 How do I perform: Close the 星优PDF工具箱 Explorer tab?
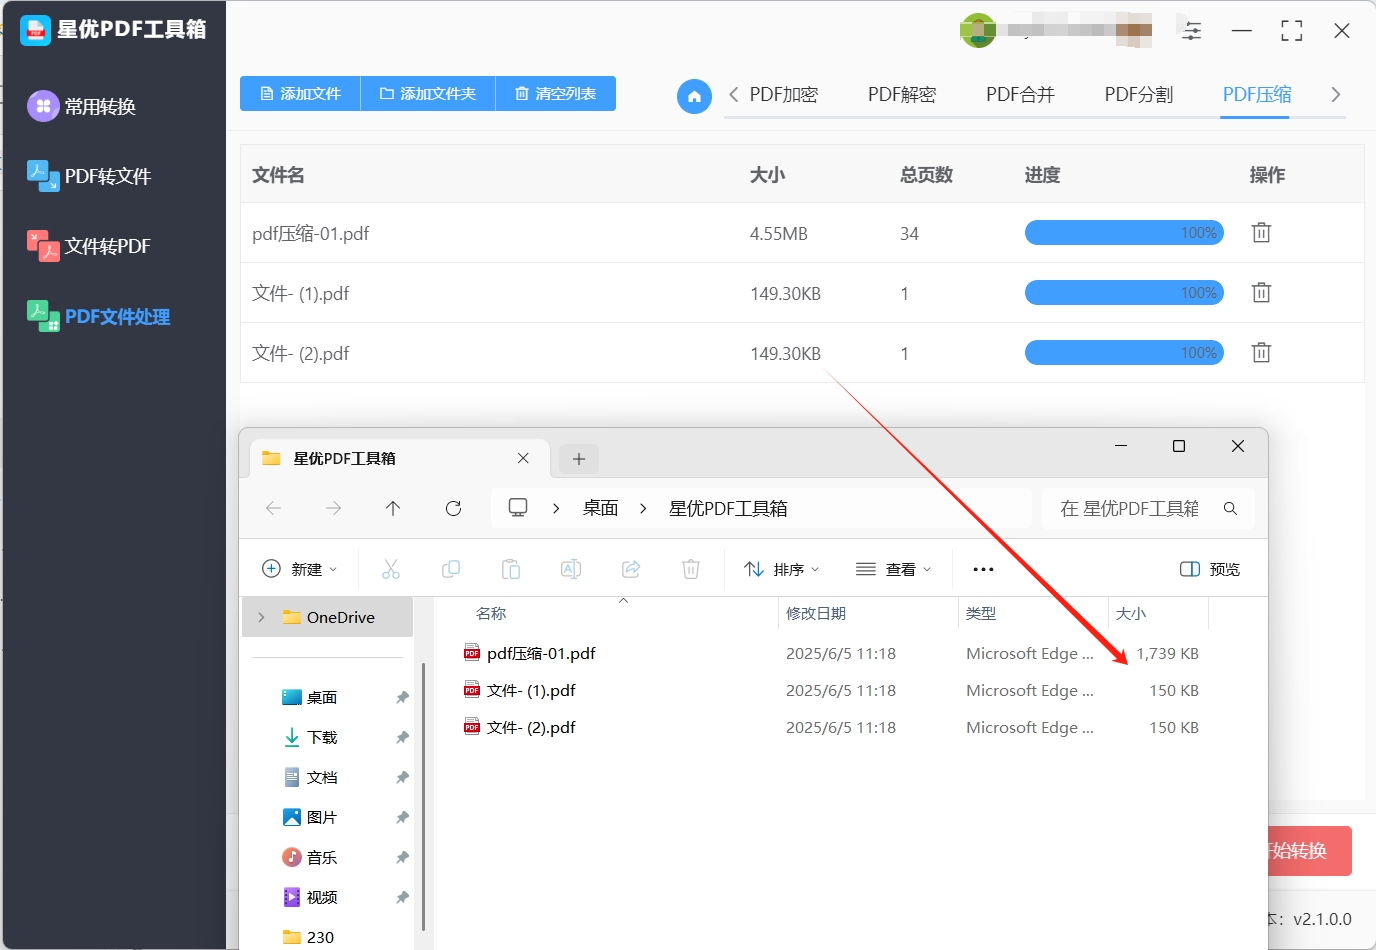click(523, 458)
